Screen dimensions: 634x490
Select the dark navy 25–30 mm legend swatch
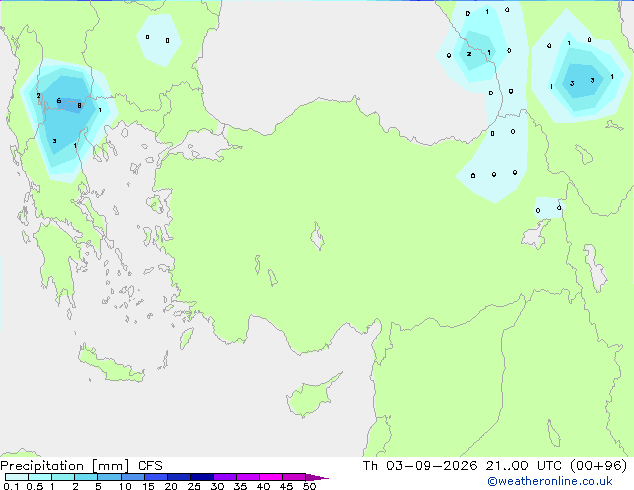pos(202,477)
